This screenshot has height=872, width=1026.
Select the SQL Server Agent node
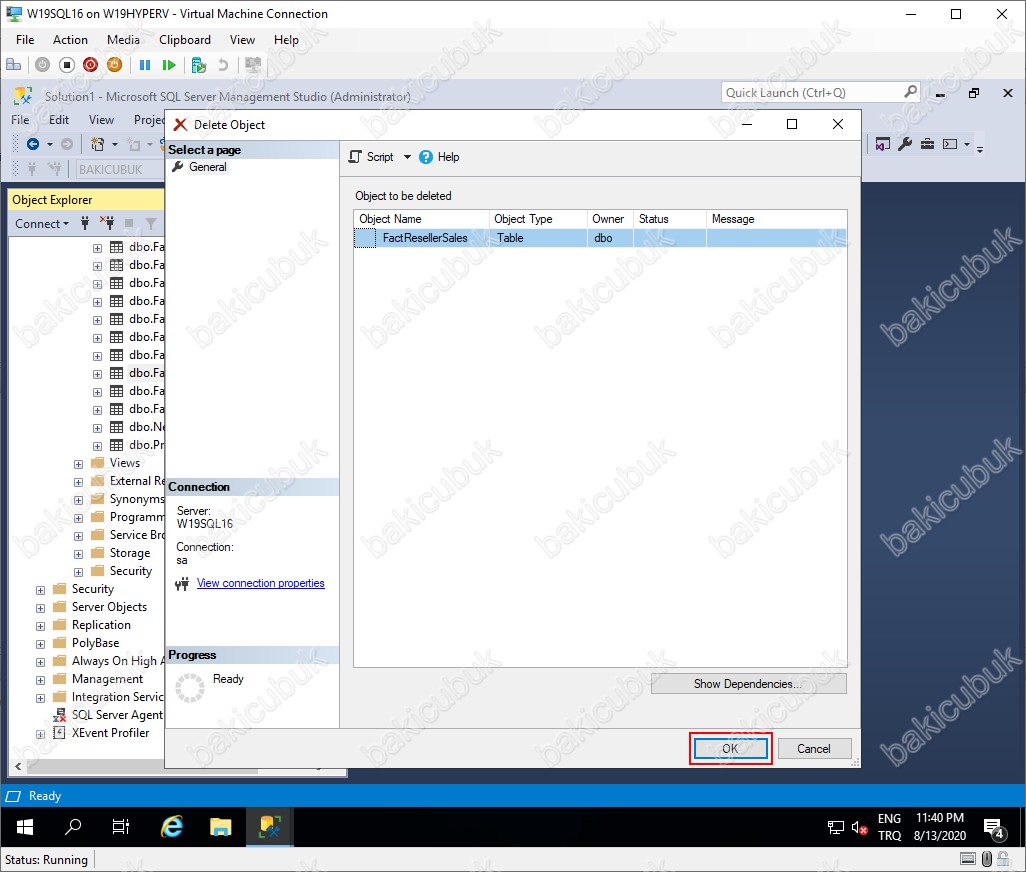coord(116,715)
